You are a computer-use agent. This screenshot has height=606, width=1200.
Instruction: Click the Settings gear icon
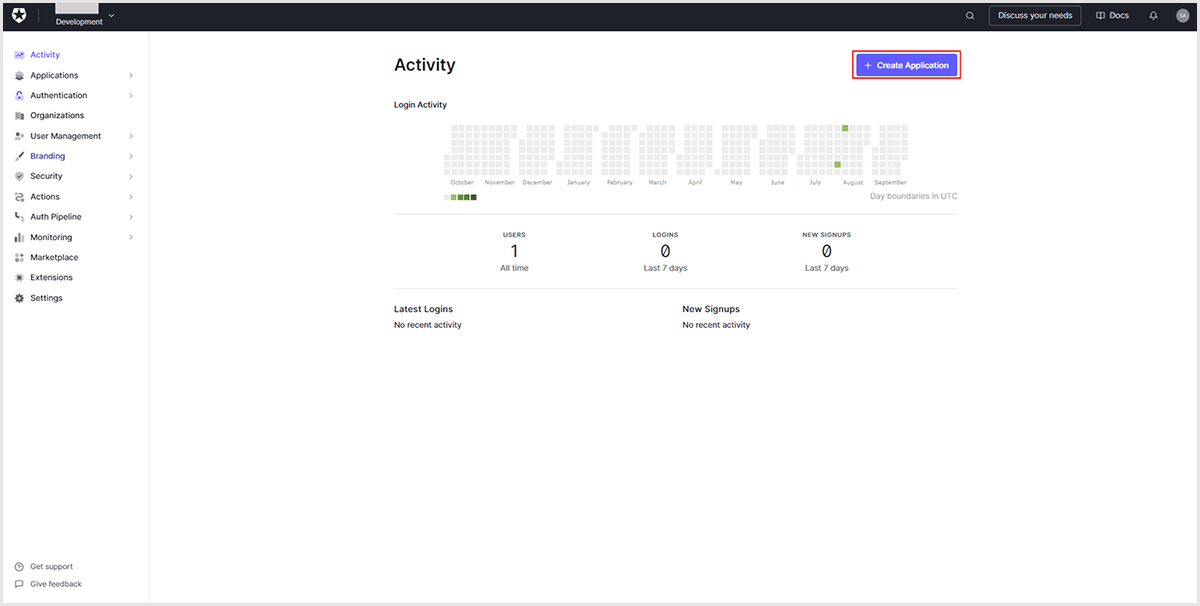click(20, 298)
